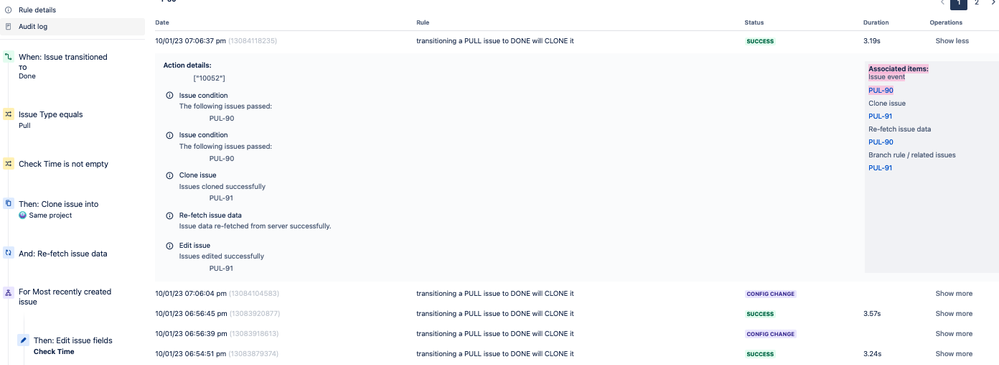The image size is (999, 365).
Task: Click the Rule column header
Action: tap(422, 22)
